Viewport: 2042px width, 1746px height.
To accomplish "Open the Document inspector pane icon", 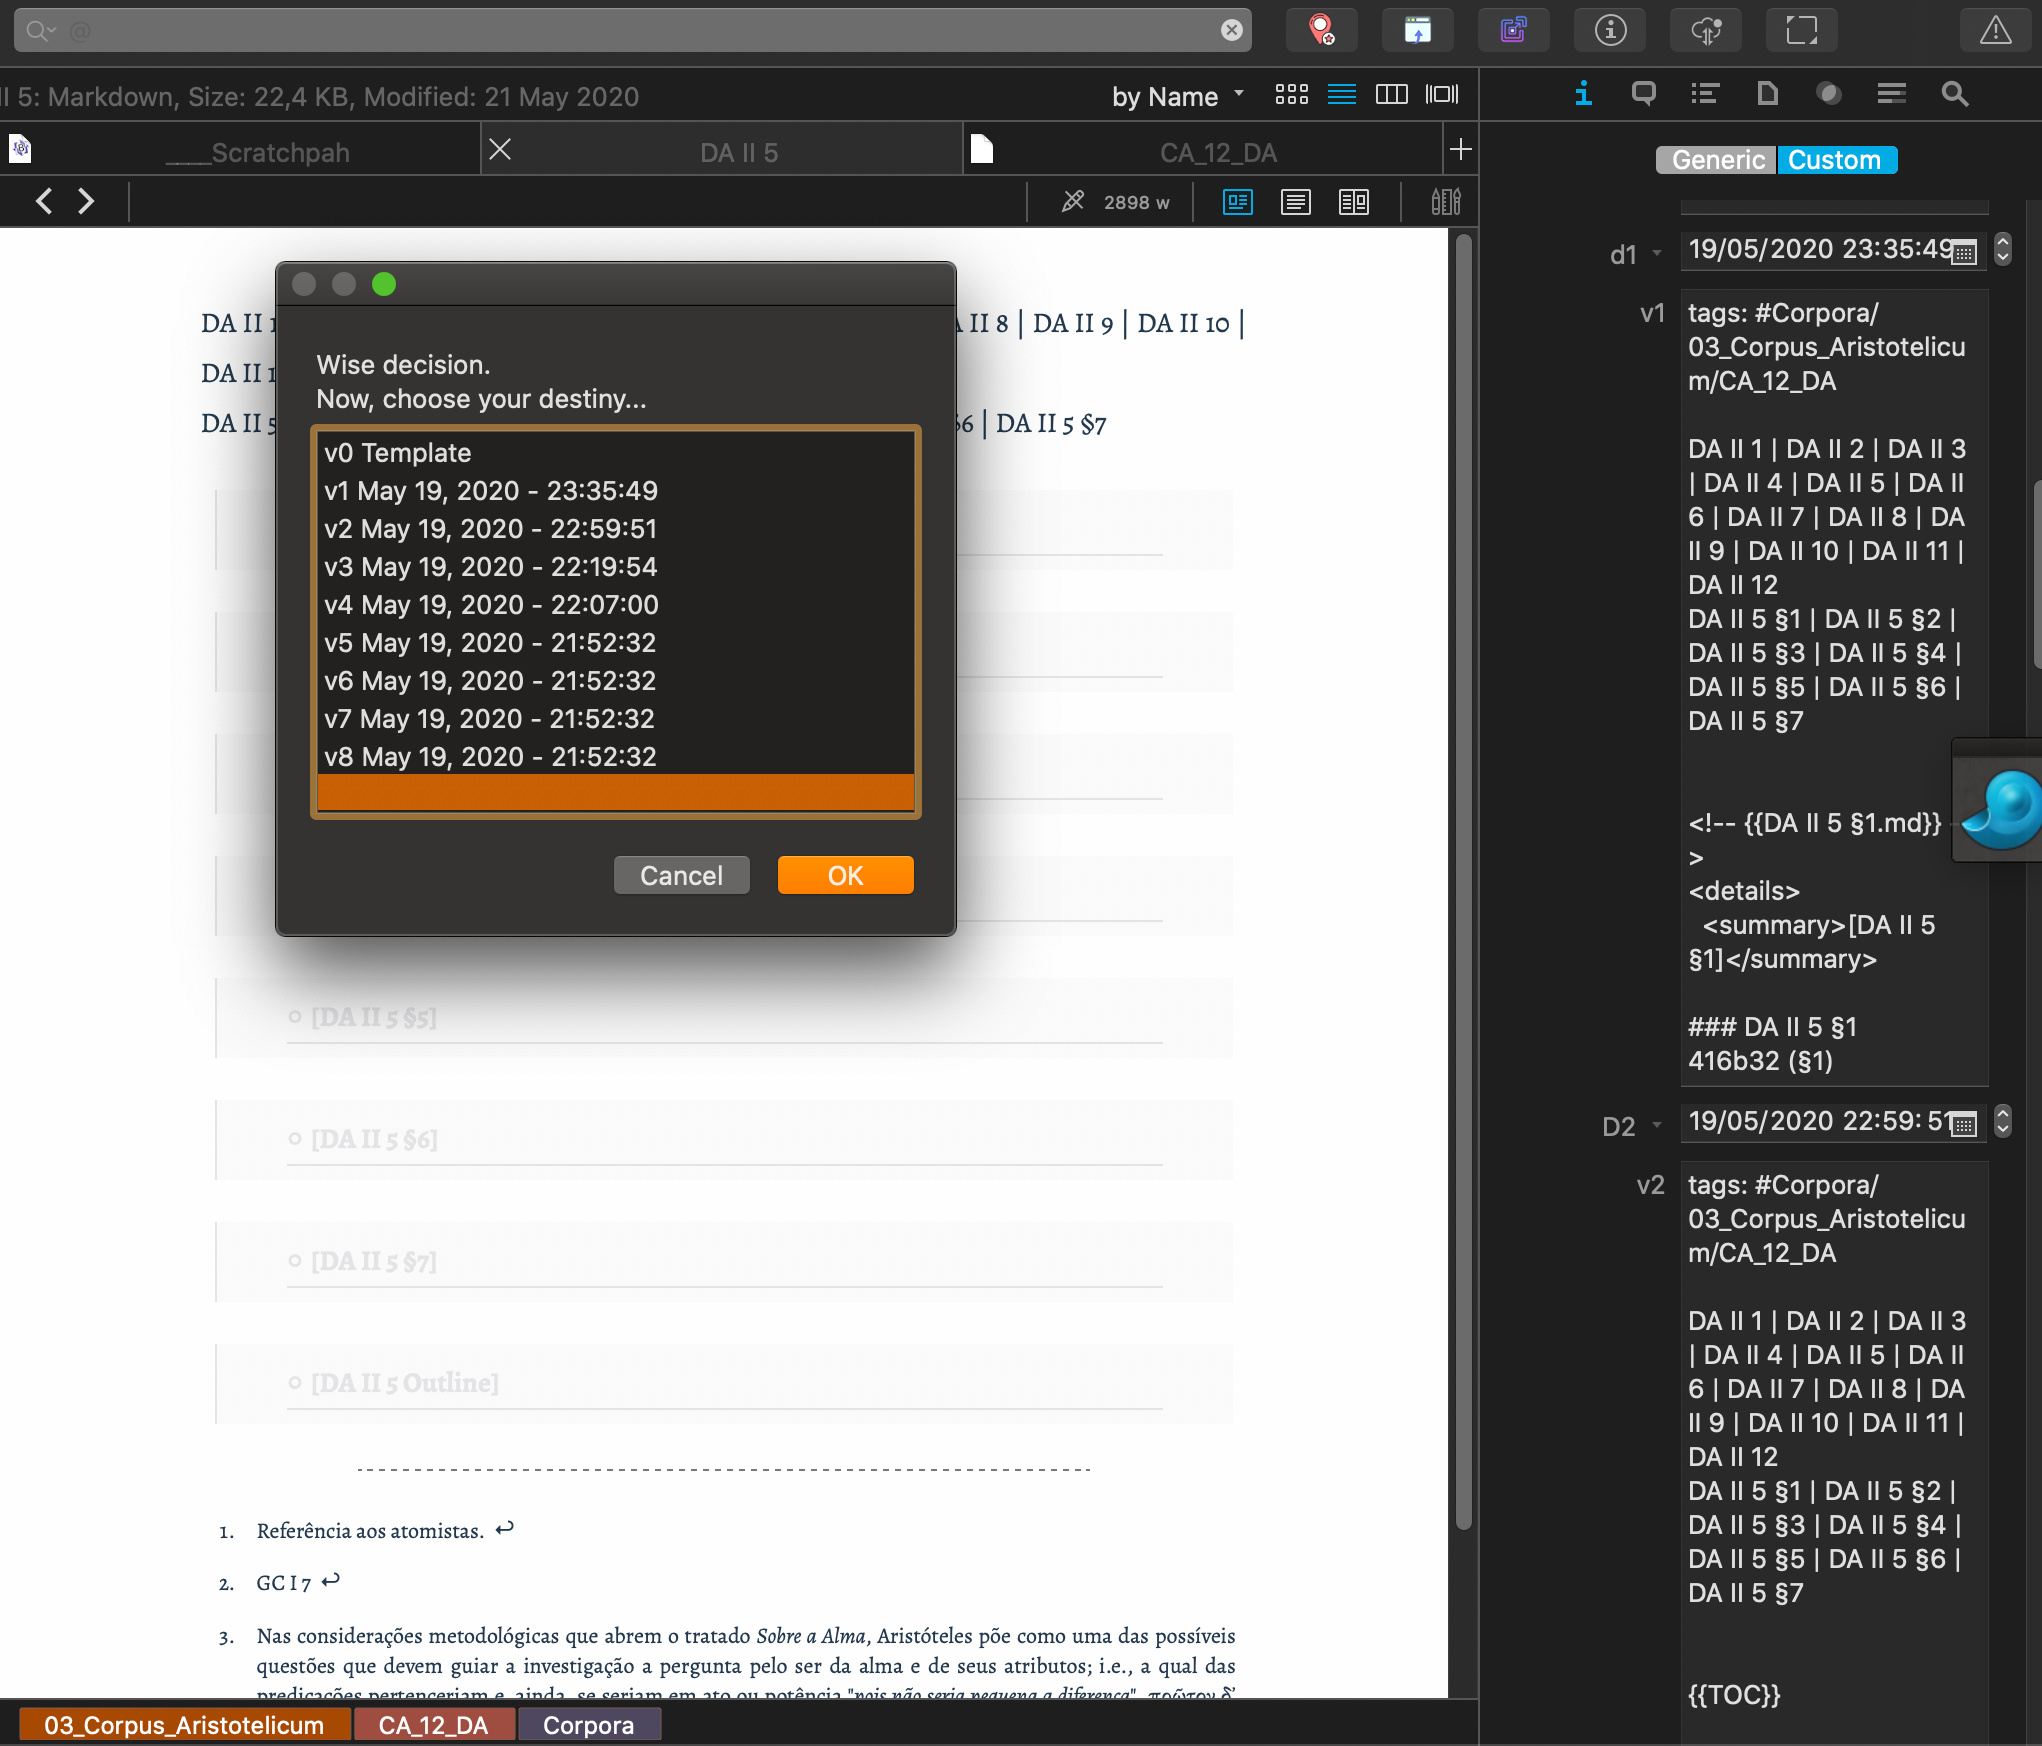I will point(1767,94).
